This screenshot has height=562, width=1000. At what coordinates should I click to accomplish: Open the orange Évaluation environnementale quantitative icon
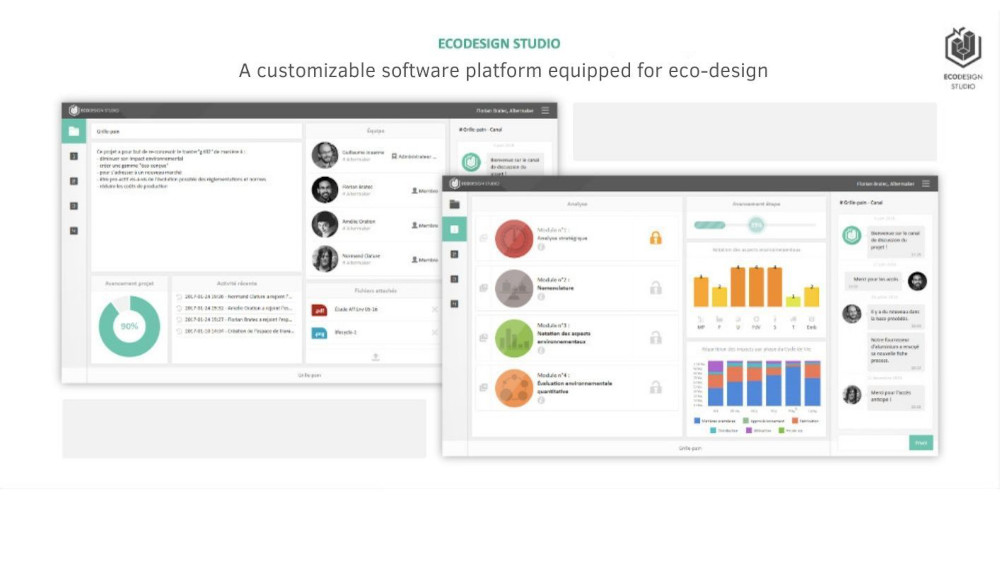coord(514,387)
